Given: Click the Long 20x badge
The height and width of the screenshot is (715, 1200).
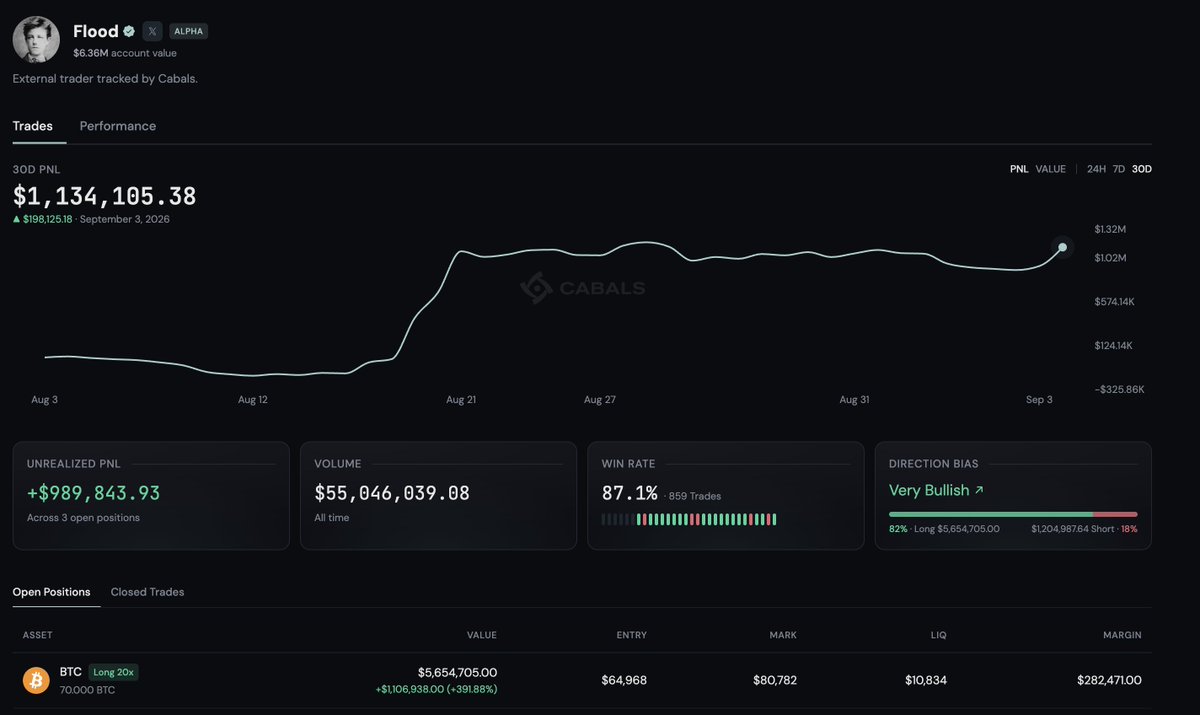Looking at the screenshot, I should tap(113, 672).
